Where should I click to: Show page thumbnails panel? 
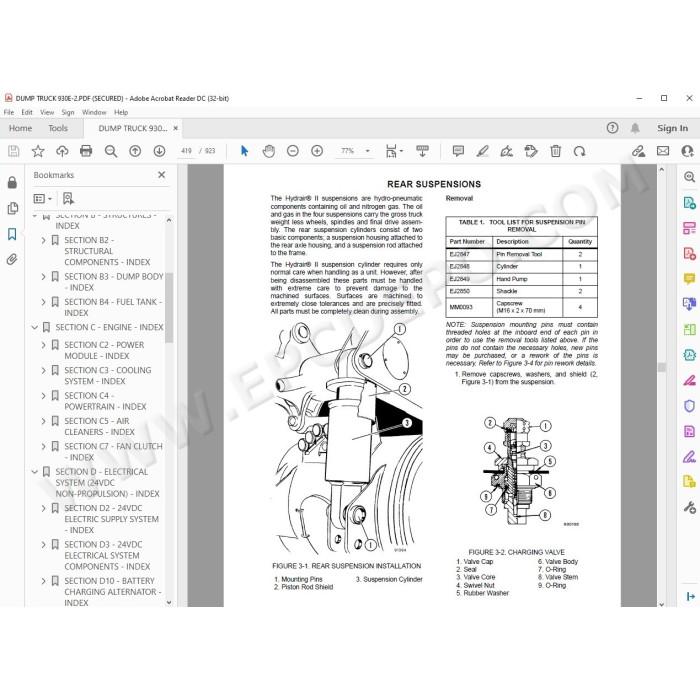[x=12, y=208]
